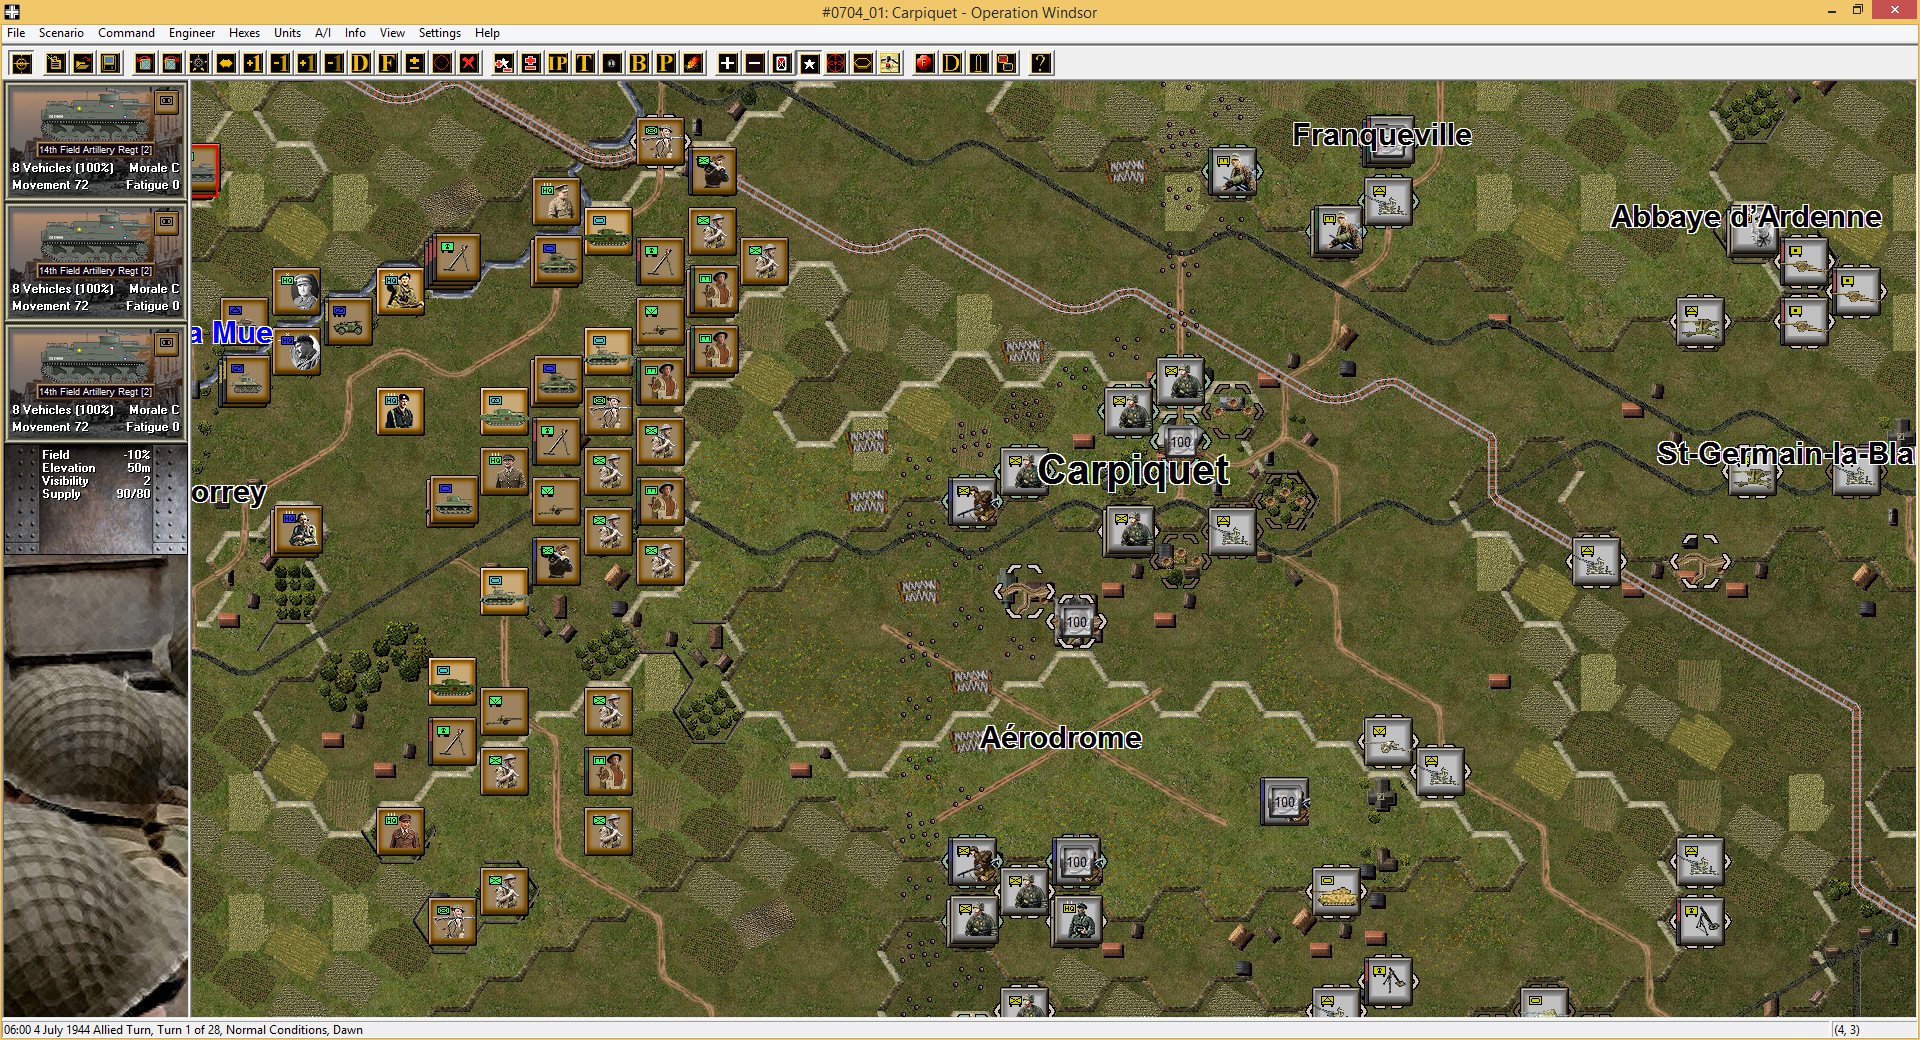Toggle the white star objectives button
Image resolution: width=1920 pixels, height=1040 pixels.
pos(809,64)
